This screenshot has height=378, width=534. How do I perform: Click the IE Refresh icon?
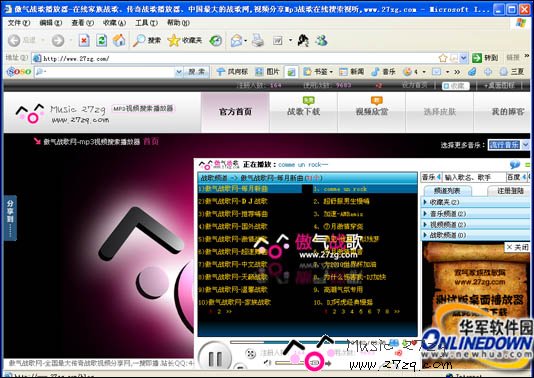101,41
